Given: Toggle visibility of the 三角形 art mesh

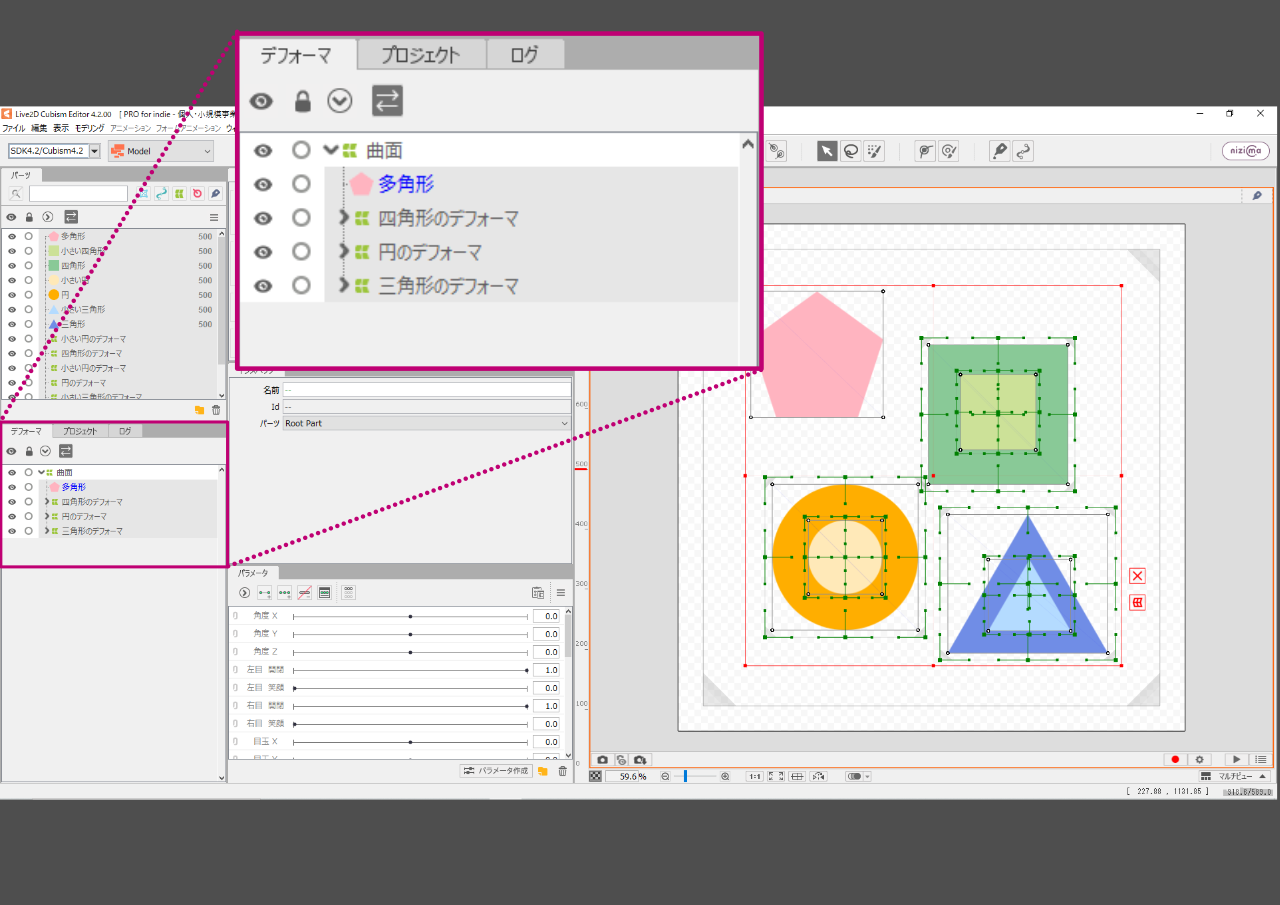Looking at the screenshot, I should click(x=11, y=324).
